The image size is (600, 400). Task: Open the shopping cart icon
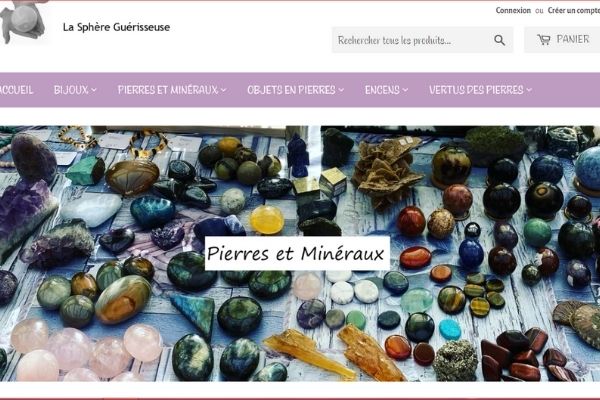[x=544, y=39]
